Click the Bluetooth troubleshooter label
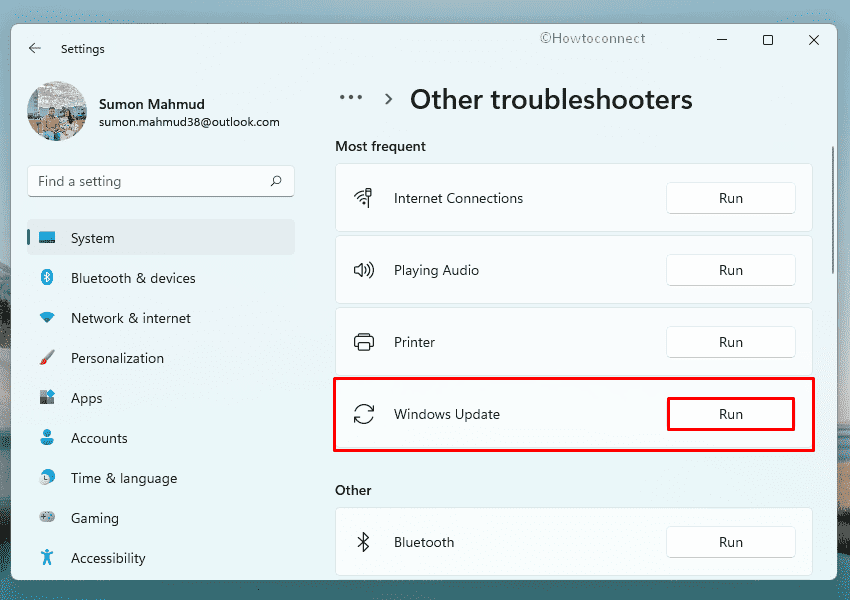The image size is (850, 600). click(424, 542)
